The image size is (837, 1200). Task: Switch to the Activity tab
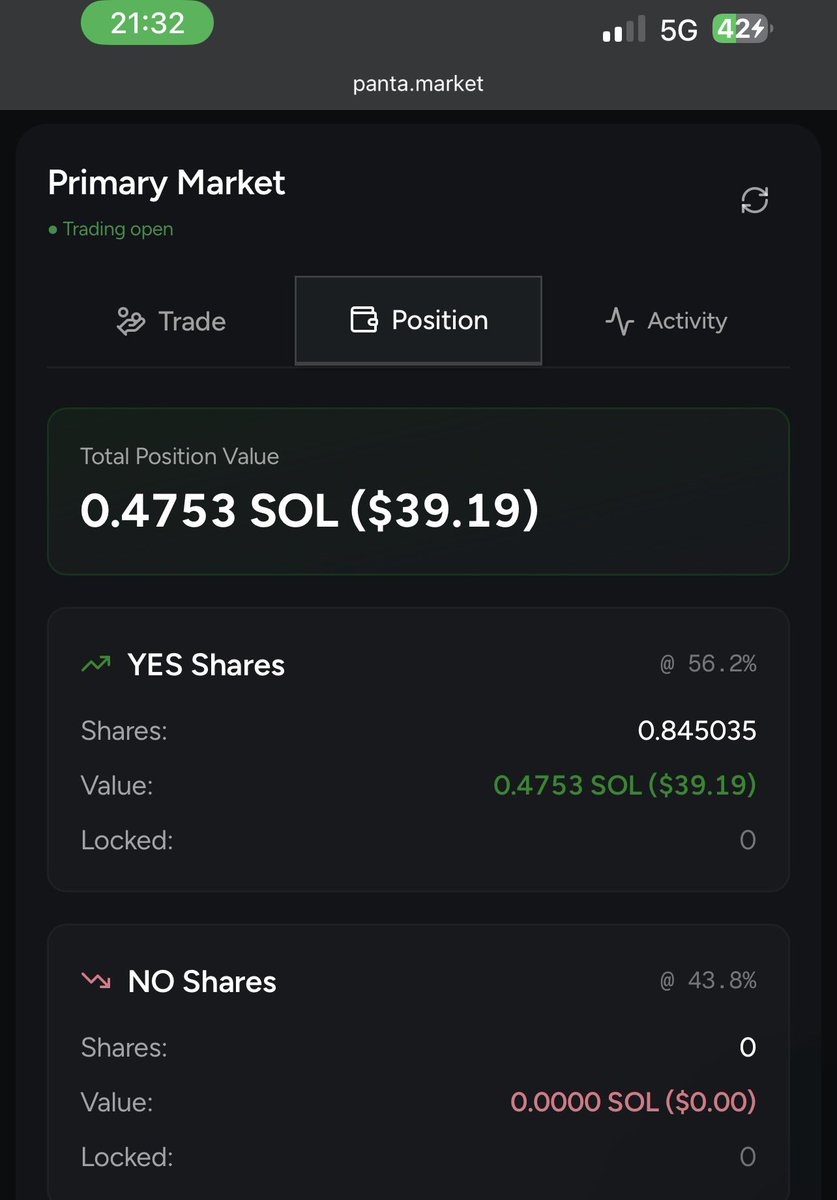[x=666, y=321]
